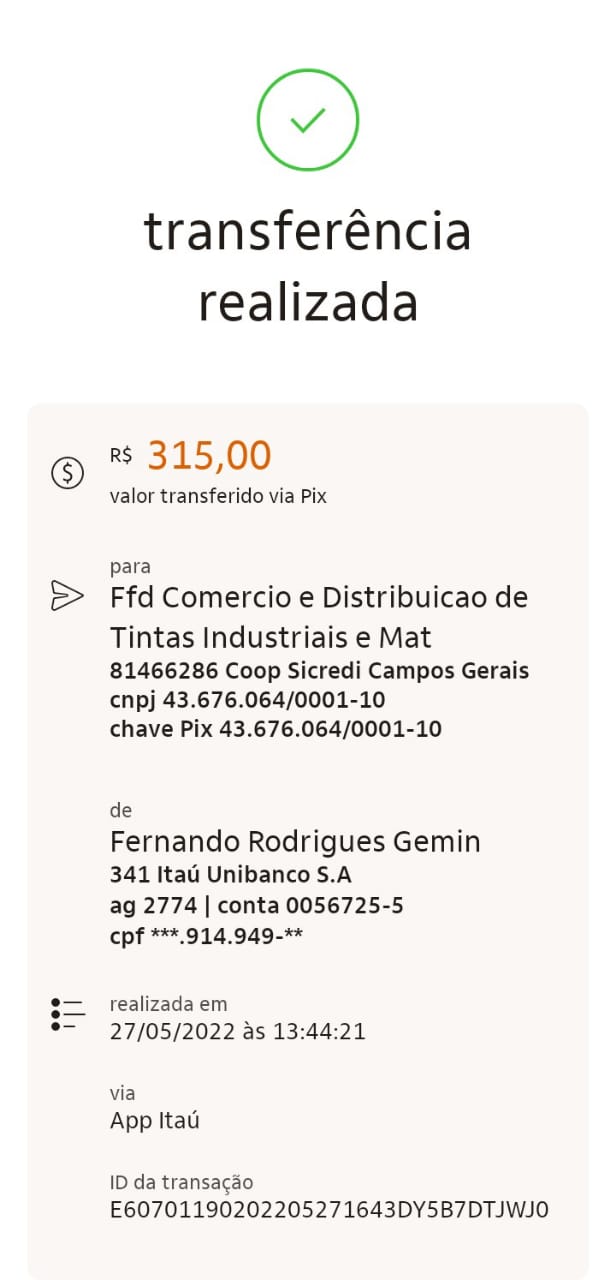616x1280 pixels.
Task: Click the "transferência realizada" heading
Action: [307, 267]
